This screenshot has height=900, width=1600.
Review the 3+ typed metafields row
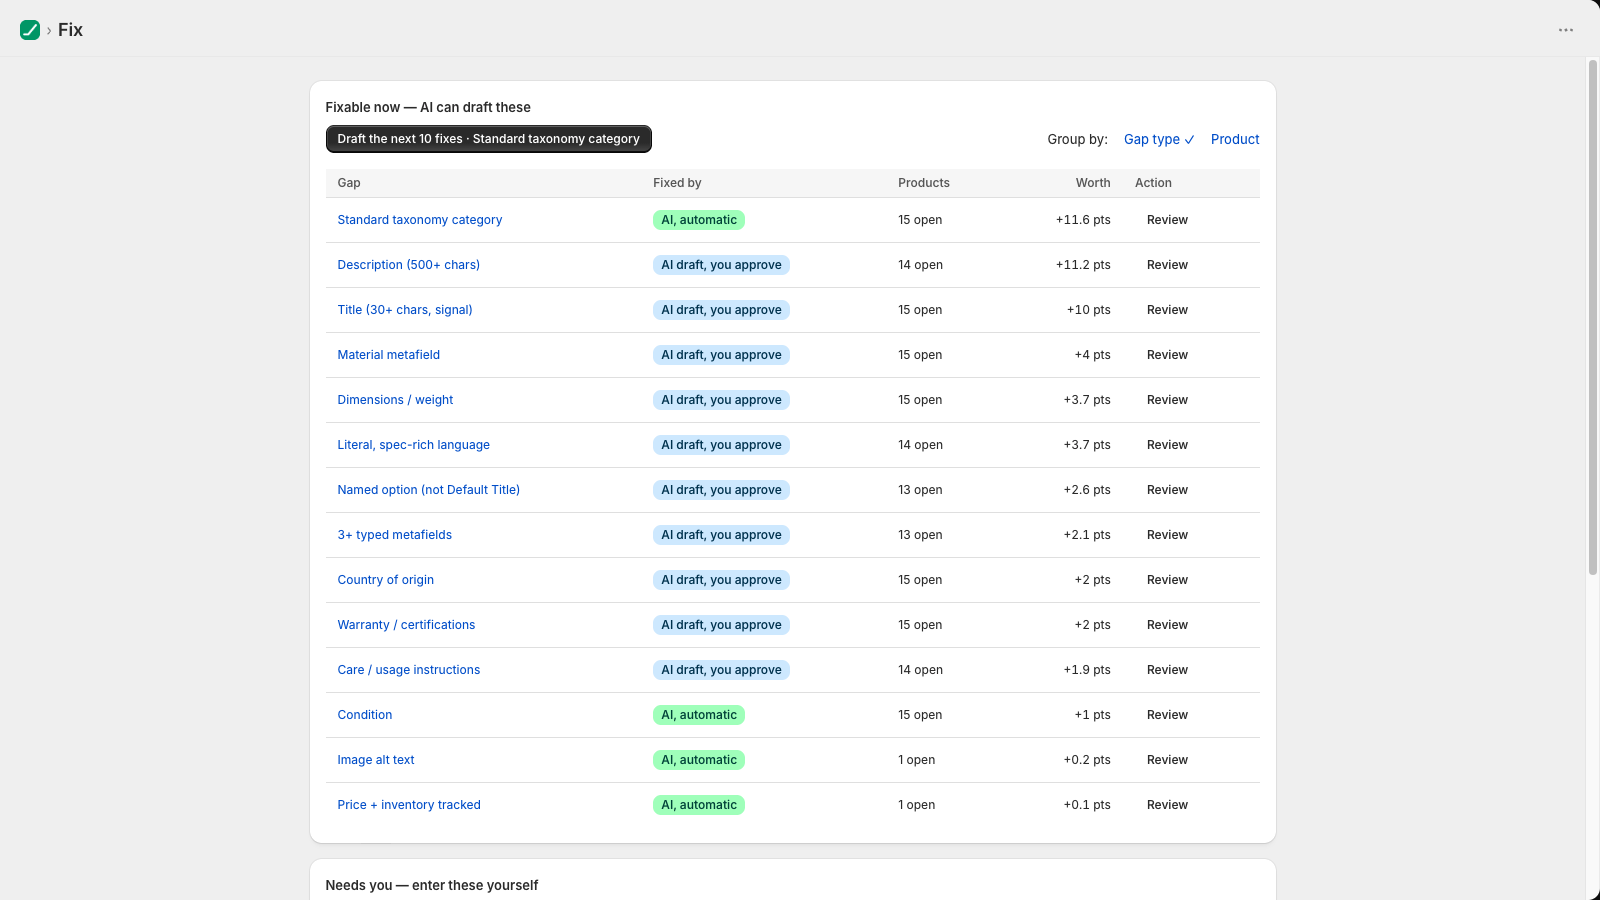tap(1167, 535)
